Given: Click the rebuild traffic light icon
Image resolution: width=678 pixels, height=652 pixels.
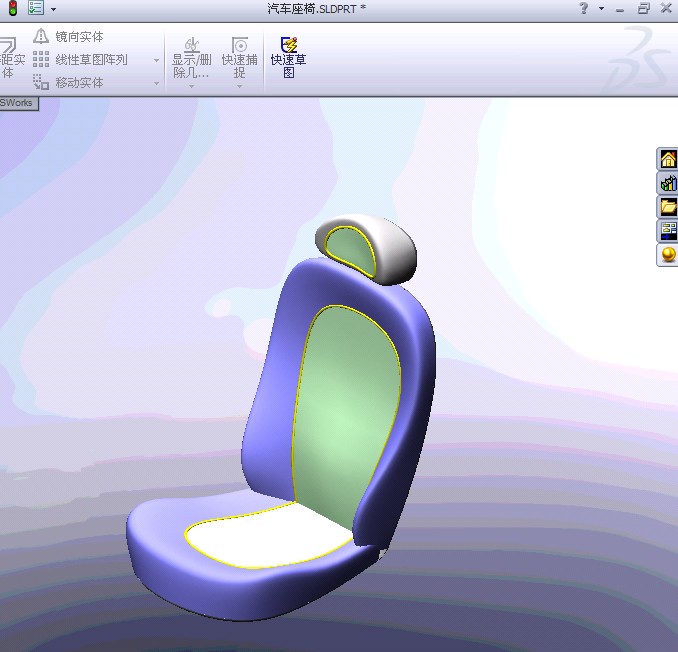Looking at the screenshot, I should pos(13,8).
